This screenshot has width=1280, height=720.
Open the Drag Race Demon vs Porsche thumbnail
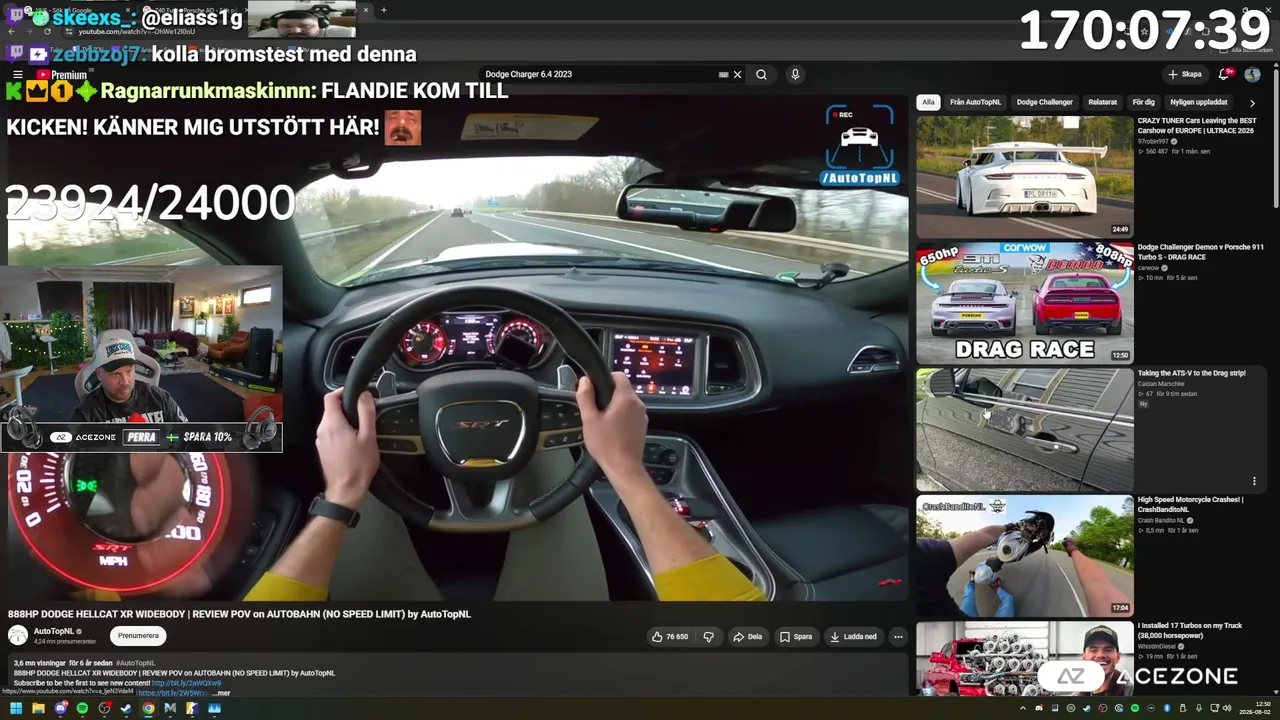coord(1025,303)
